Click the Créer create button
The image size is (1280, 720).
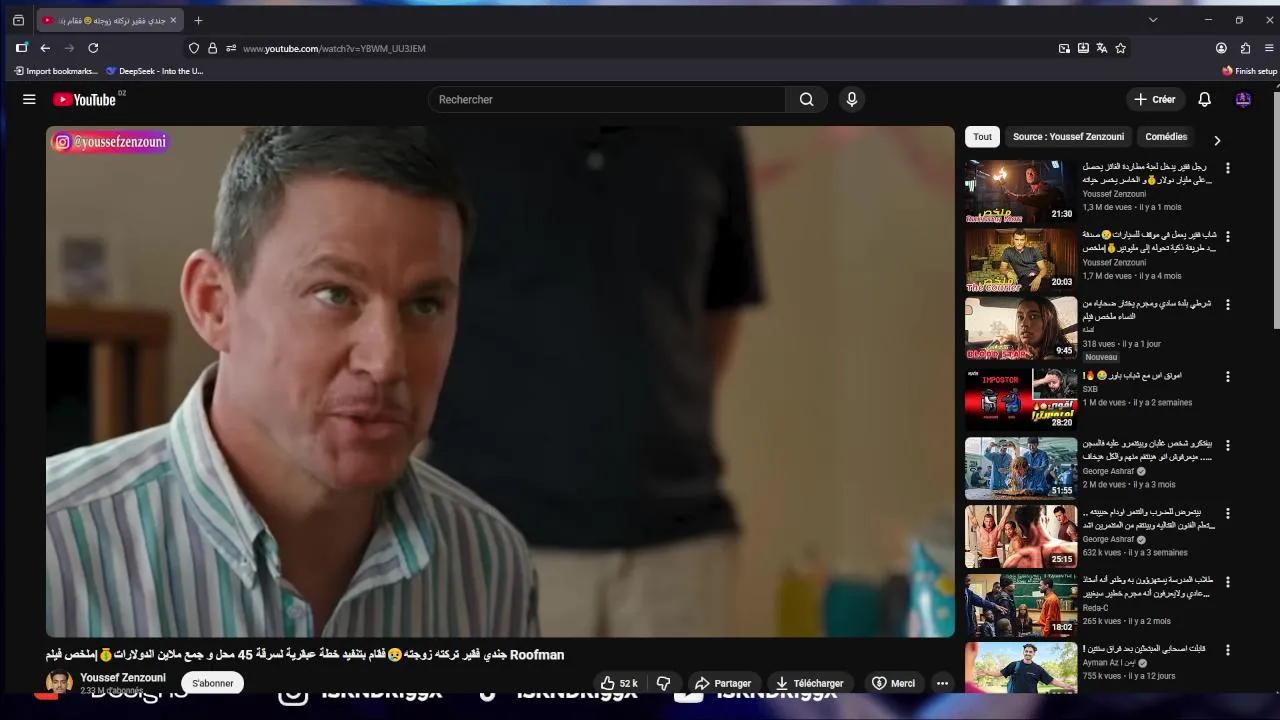pyautogui.click(x=1155, y=99)
